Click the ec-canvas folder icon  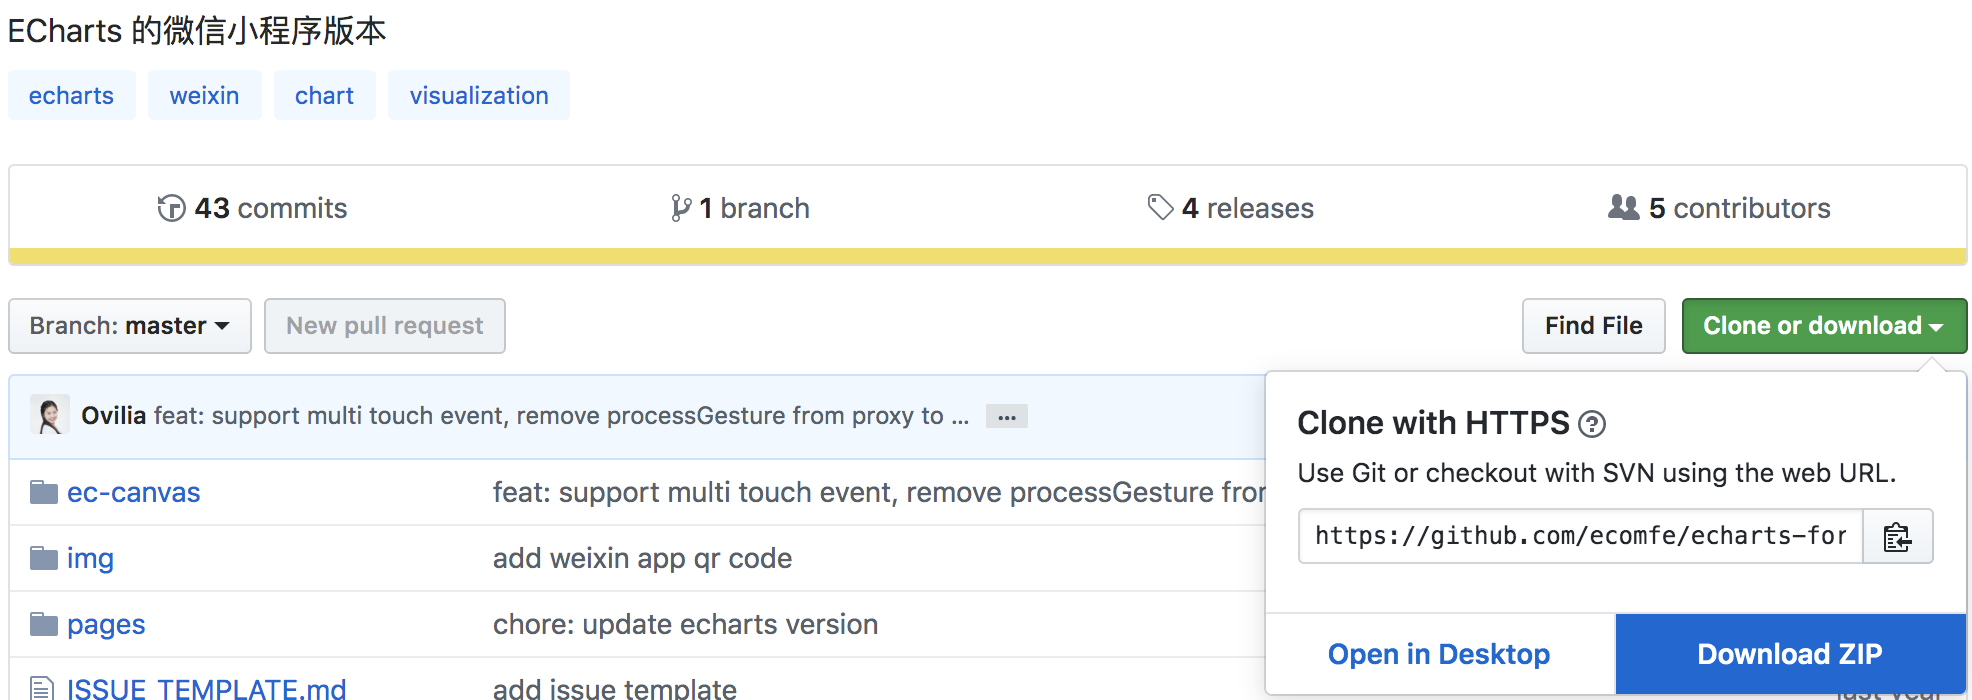[x=43, y=492]
